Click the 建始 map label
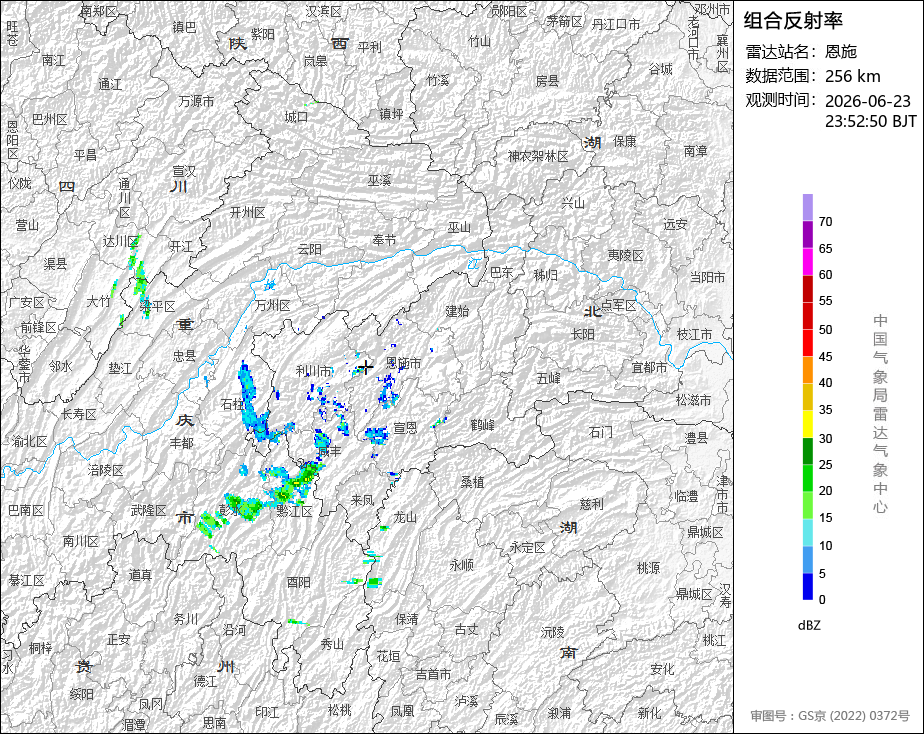This screenshot has width=924, height=734. pos(457,311)
